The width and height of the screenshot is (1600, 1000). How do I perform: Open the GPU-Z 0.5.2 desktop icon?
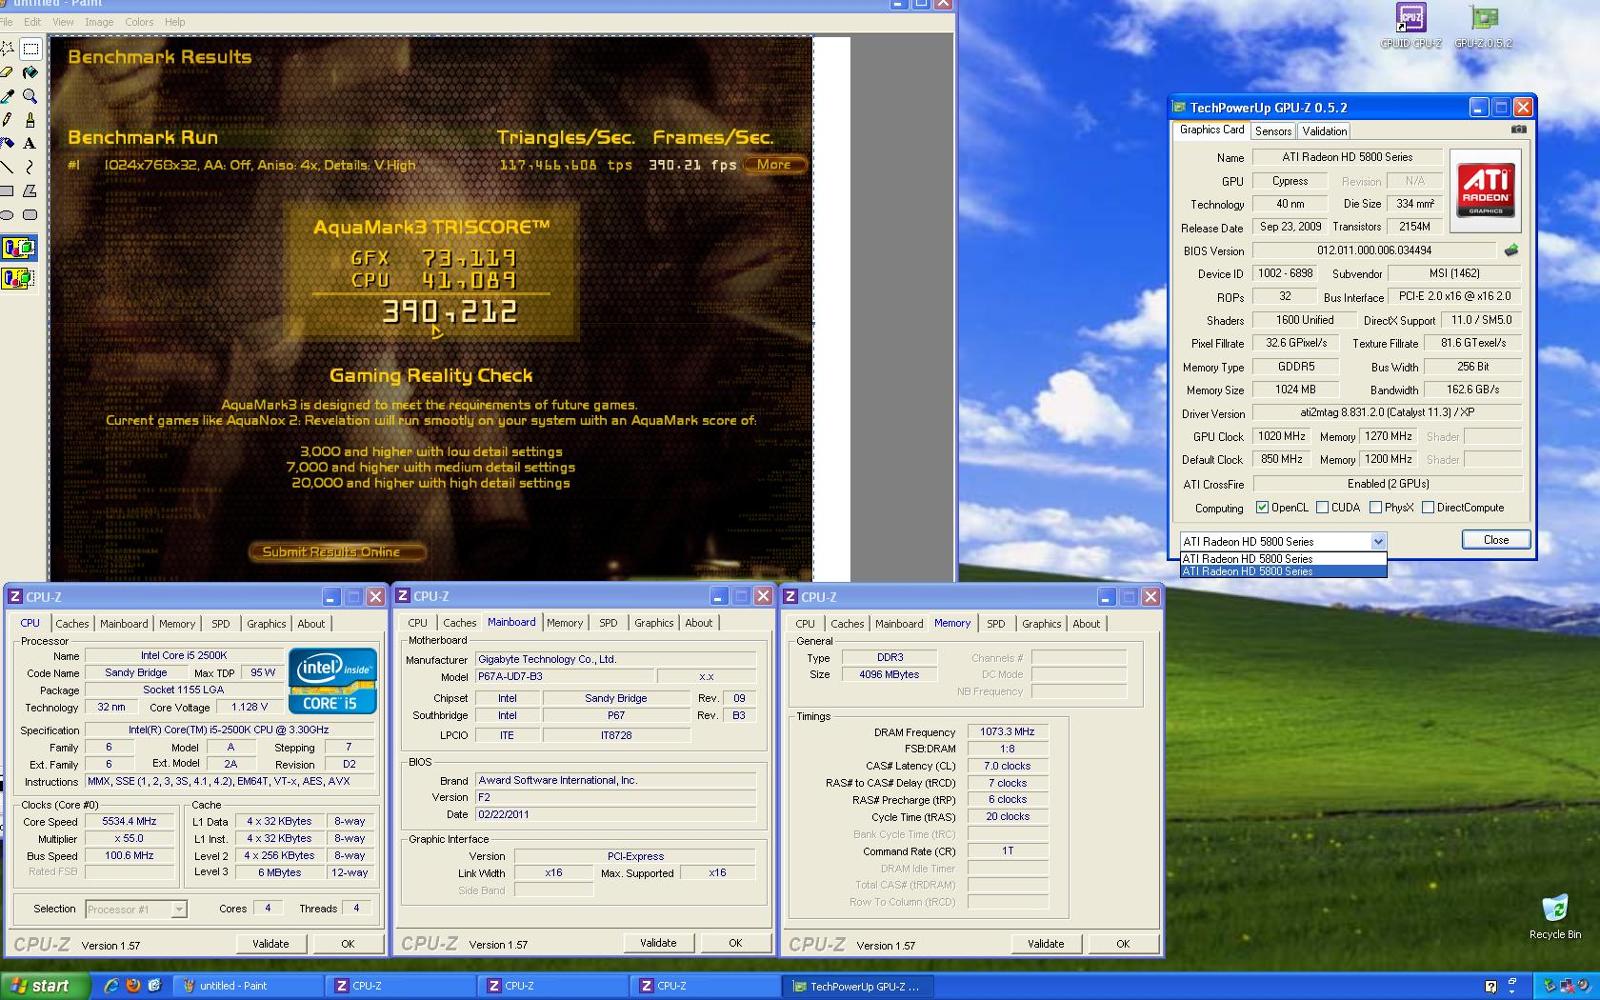tap(1483, 26)
